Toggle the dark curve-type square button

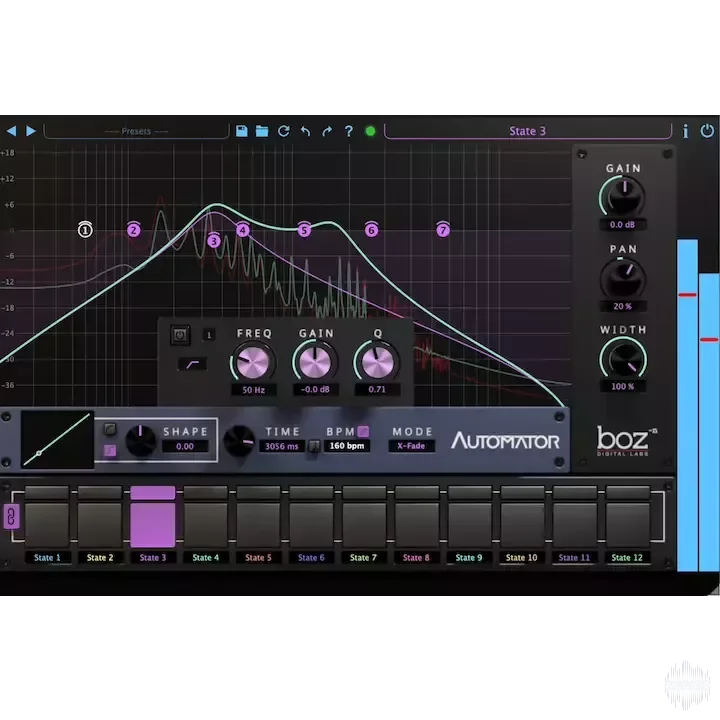[110, 429]
